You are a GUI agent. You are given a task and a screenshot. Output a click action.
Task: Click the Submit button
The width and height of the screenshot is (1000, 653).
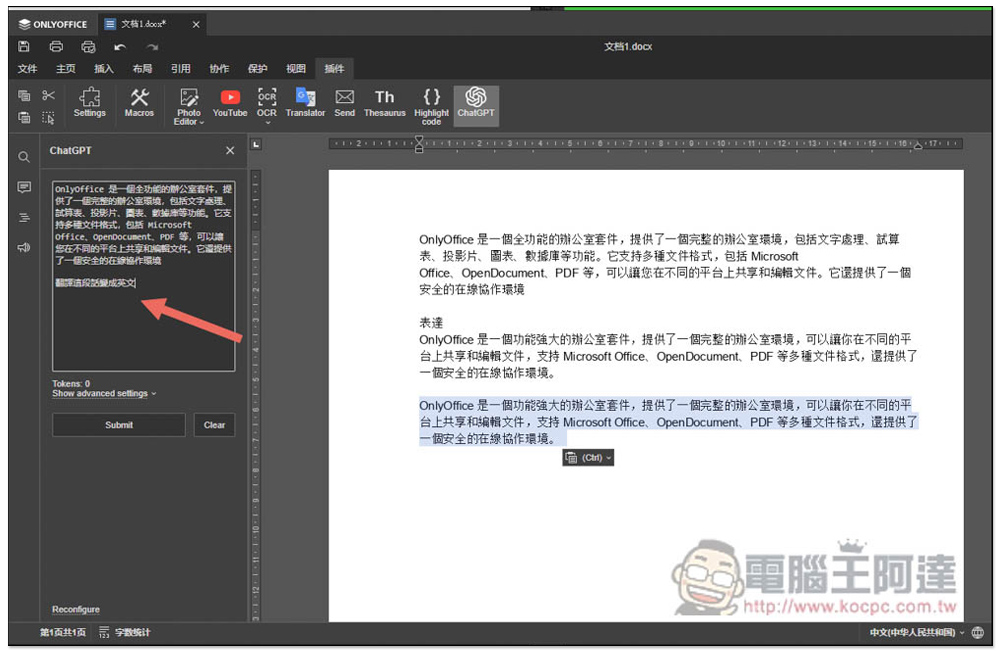click(x=119, y=425)
